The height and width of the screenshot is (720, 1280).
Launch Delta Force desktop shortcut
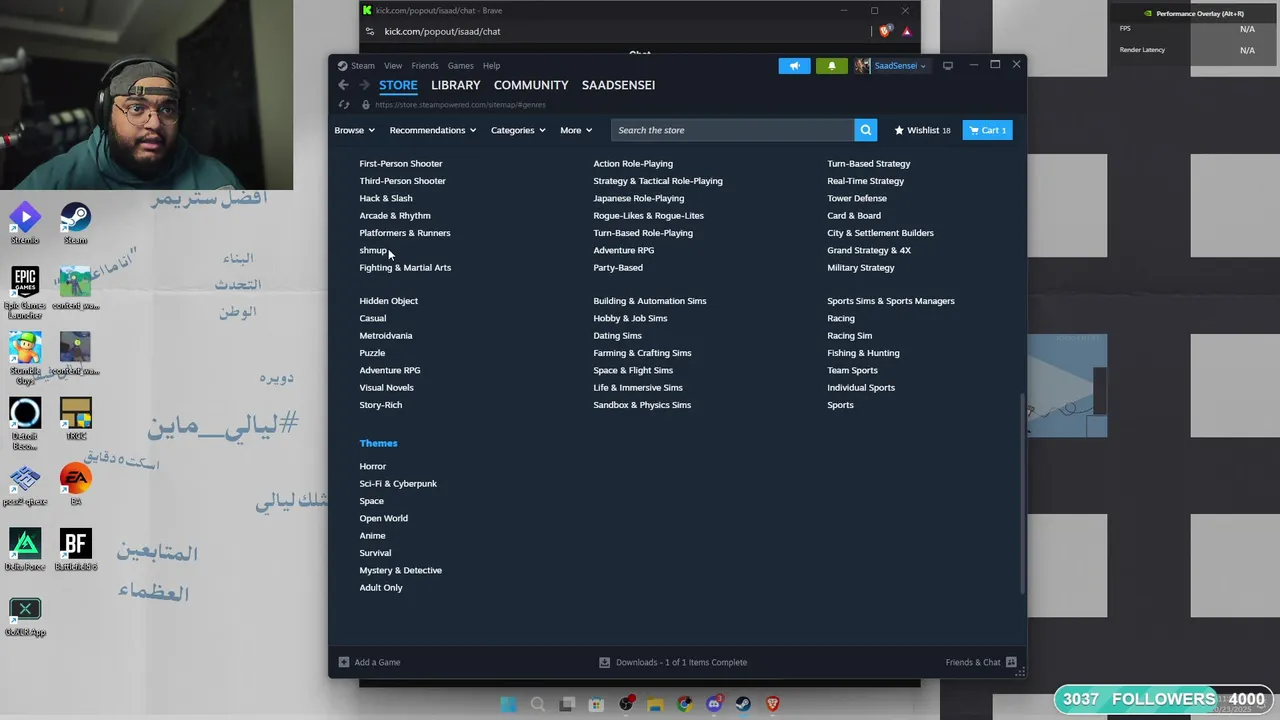[25, 550]
